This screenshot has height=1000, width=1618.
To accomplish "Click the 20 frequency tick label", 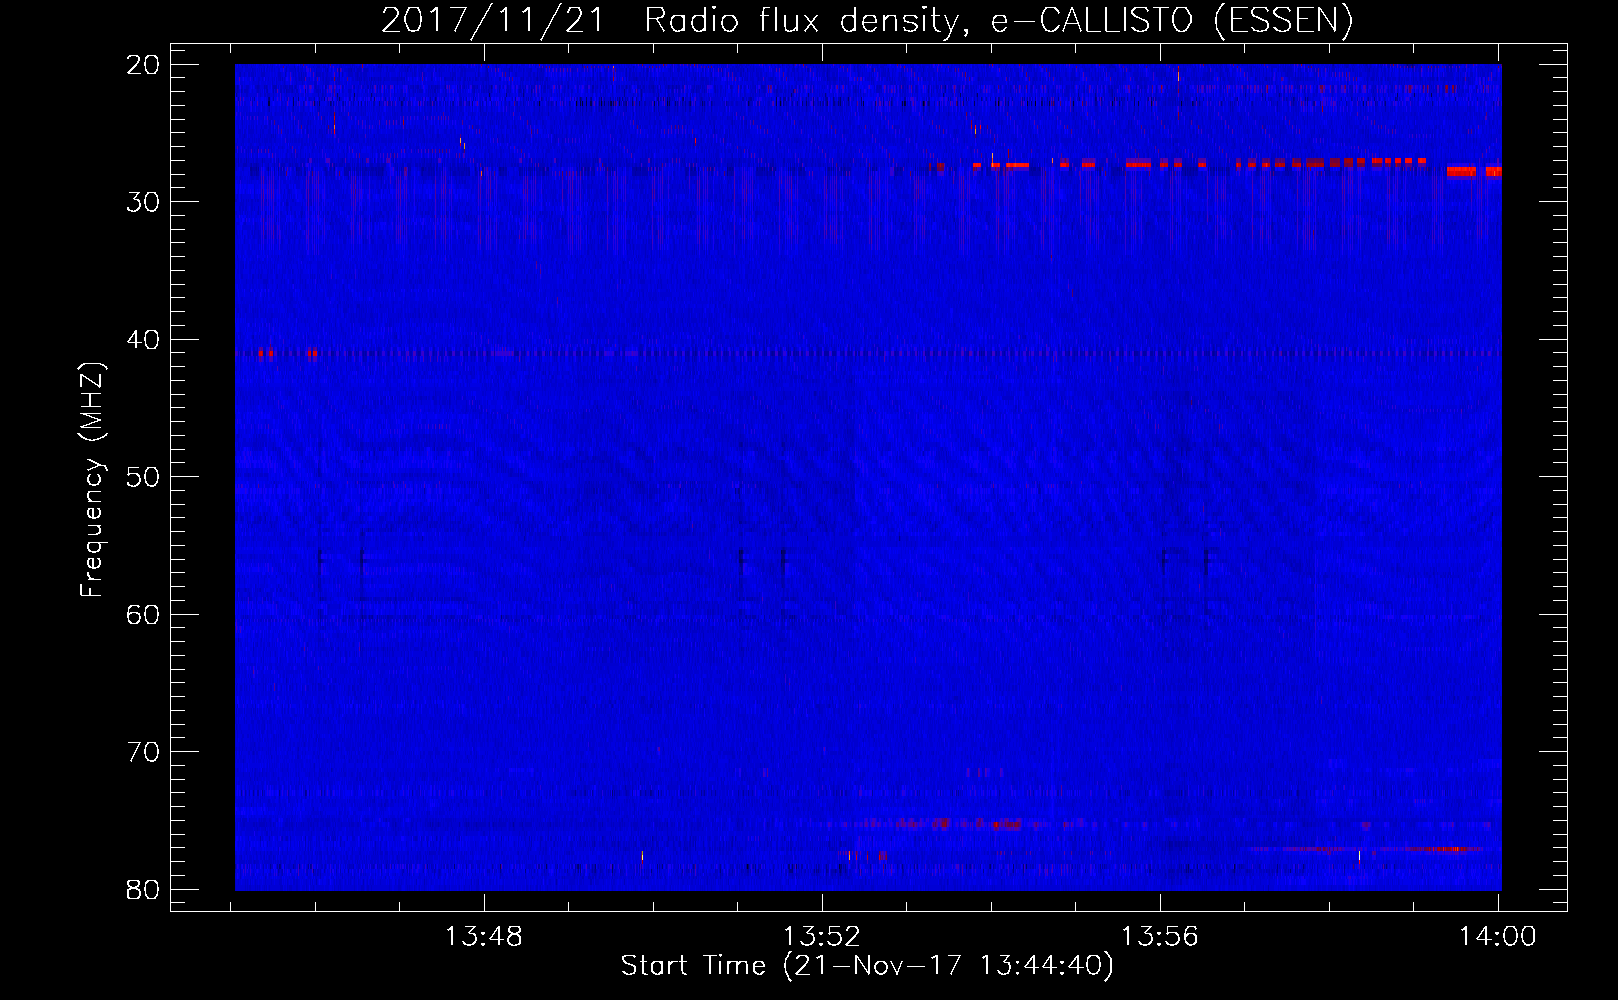I will point(144,65).
